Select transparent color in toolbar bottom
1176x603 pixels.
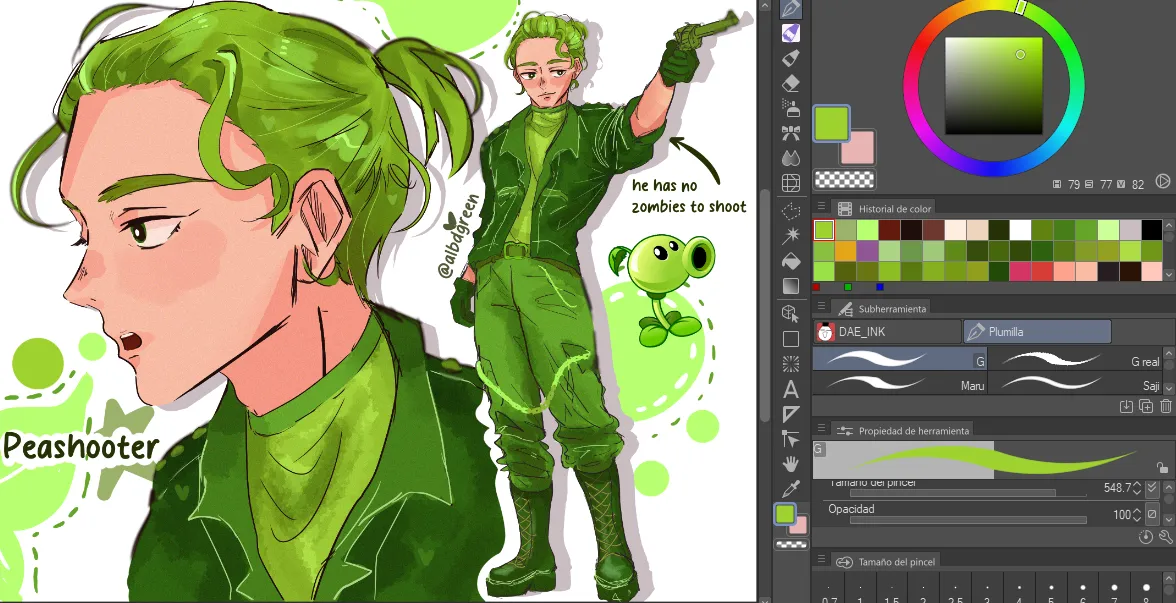(x=790, y=544)
